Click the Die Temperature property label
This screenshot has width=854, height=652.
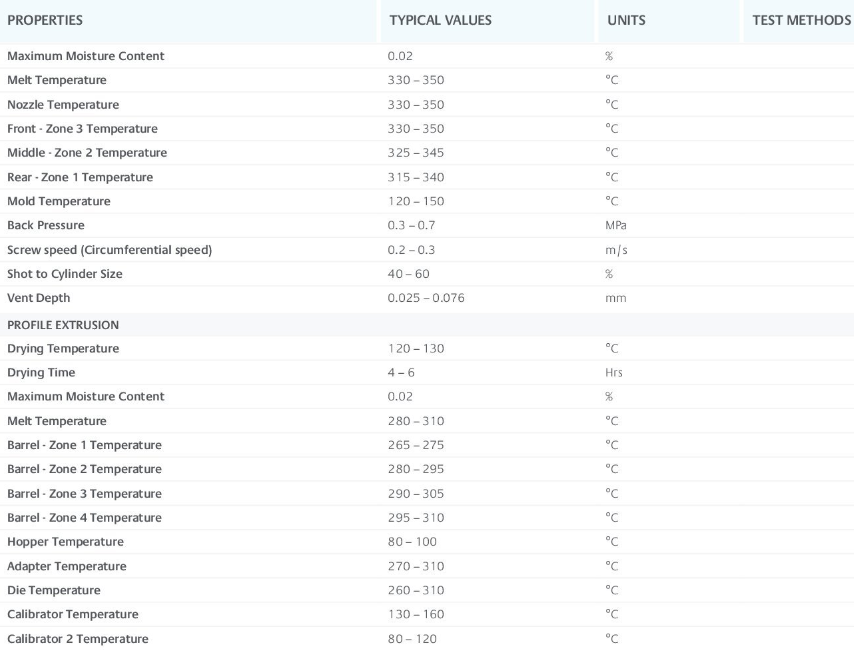click(x=53, y=590)
